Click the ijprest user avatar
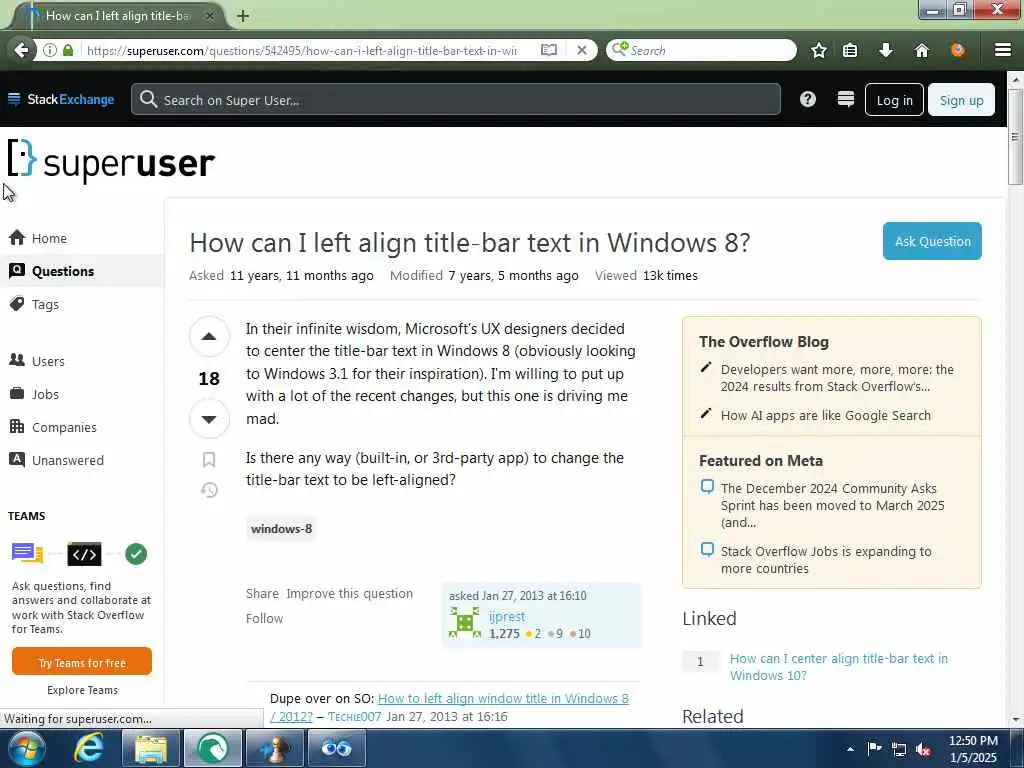The height and width of the screenshot is (768, 1024). click(465, 622)
